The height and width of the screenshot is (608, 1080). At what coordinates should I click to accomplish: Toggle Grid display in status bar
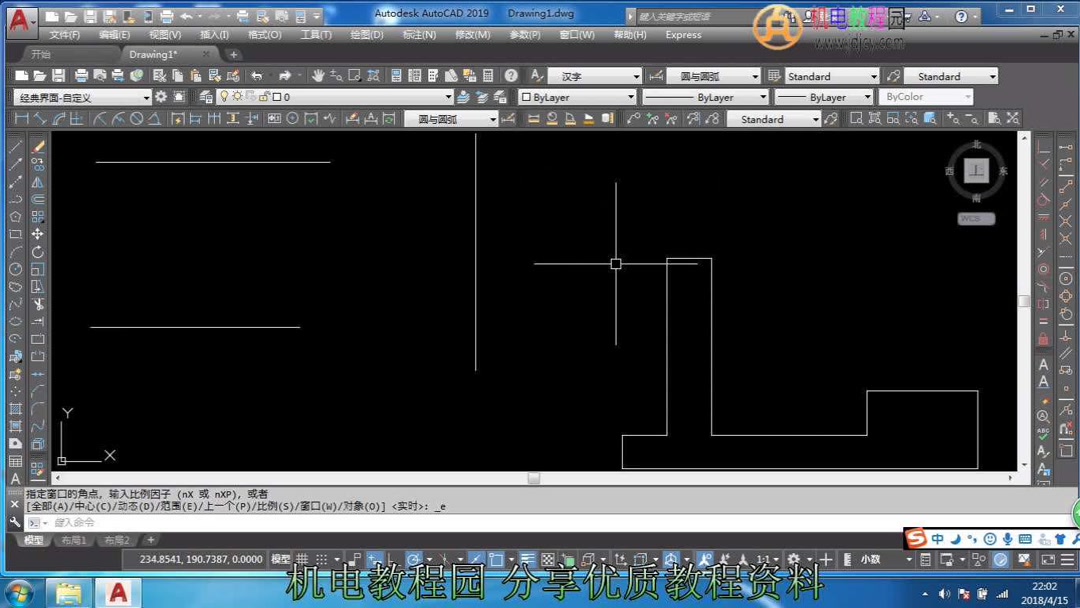pos(300,558)
